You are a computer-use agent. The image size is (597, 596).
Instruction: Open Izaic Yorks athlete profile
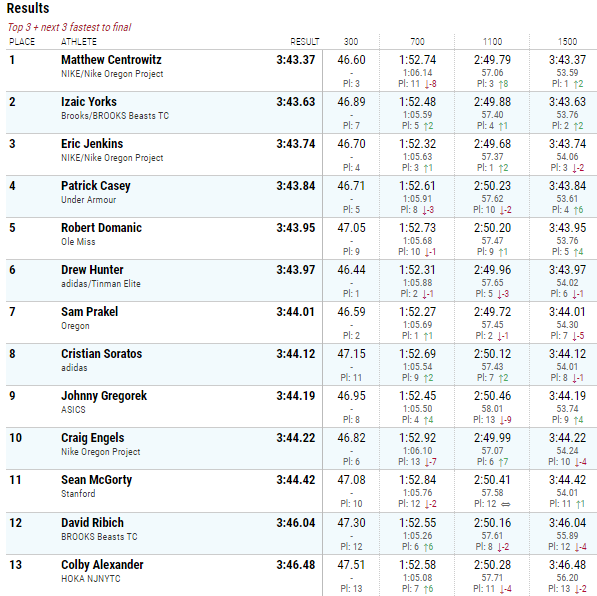coord(89,102)
